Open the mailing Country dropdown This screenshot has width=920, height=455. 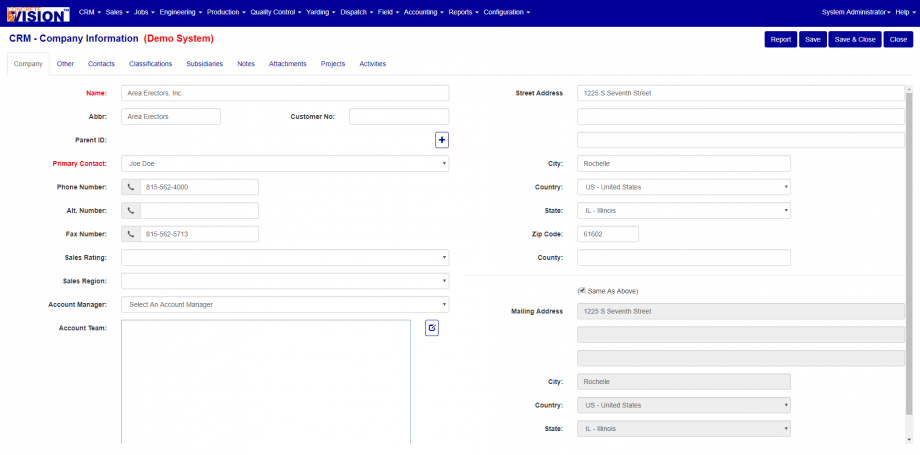pyautogui.click(x=684, y=406)
